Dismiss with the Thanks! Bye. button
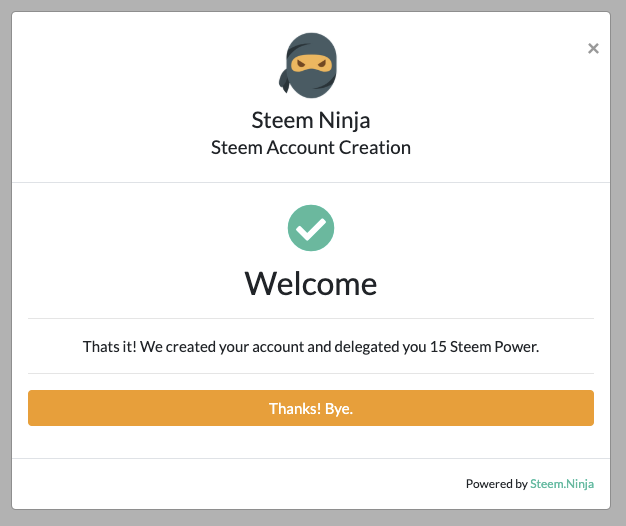 (311, 408)
